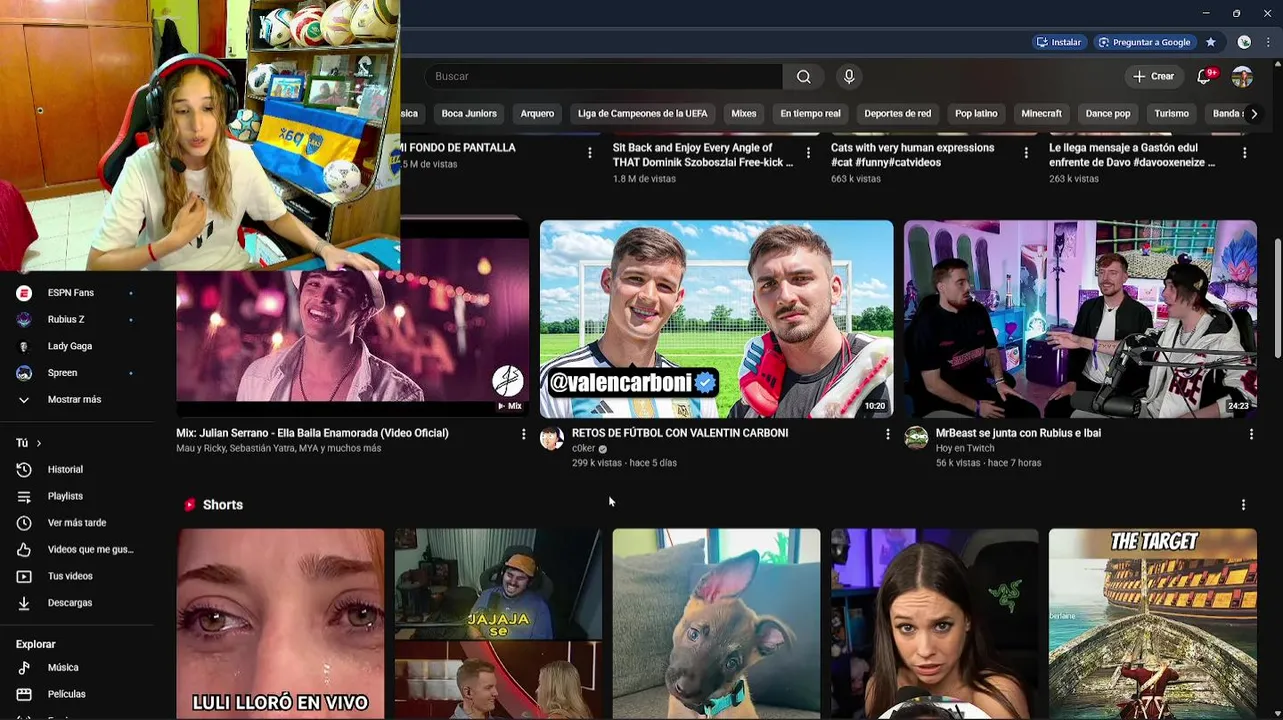The height and width of the screenshot is (720, 1283).
Task: Bookmark this page with the star icon
Action: point(1211,42)
